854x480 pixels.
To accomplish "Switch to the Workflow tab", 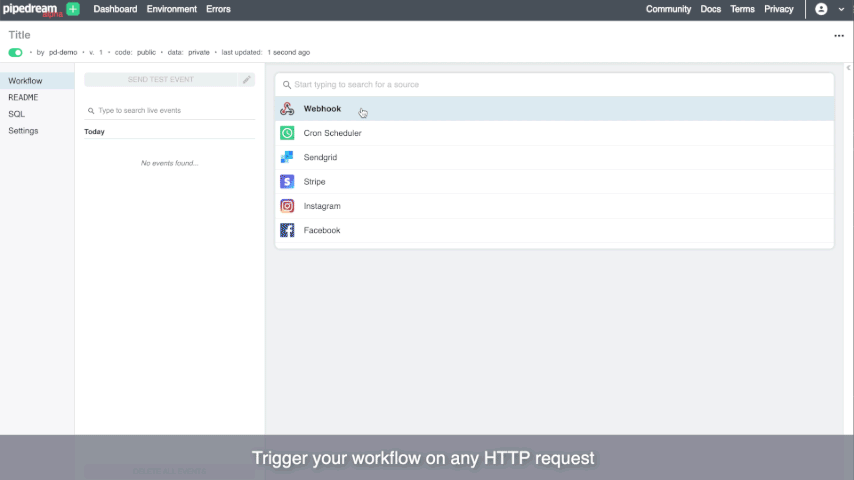I will click(x=37, y=81).
